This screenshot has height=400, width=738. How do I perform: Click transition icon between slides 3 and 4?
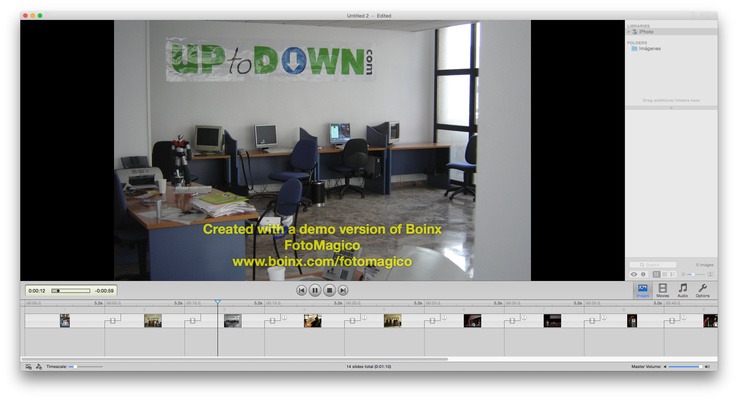[273, 321]
